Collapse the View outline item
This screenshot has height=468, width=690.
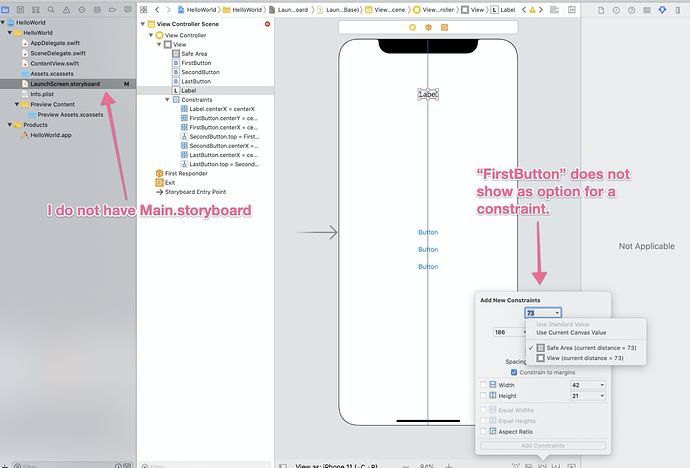pyautogui.click(x=159, y=44)
